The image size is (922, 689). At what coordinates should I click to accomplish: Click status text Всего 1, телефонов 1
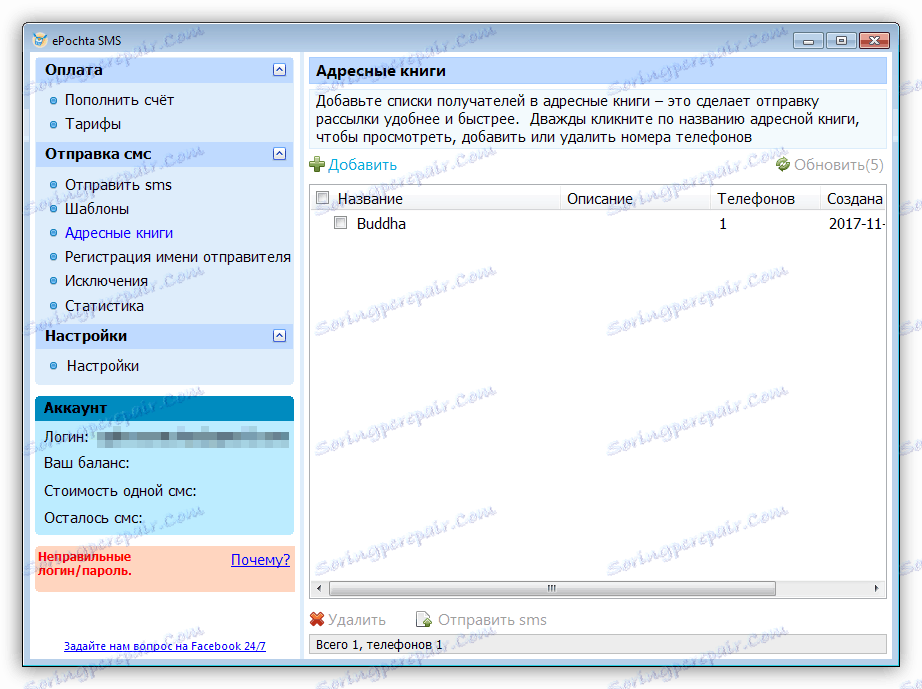coord(379,644)
